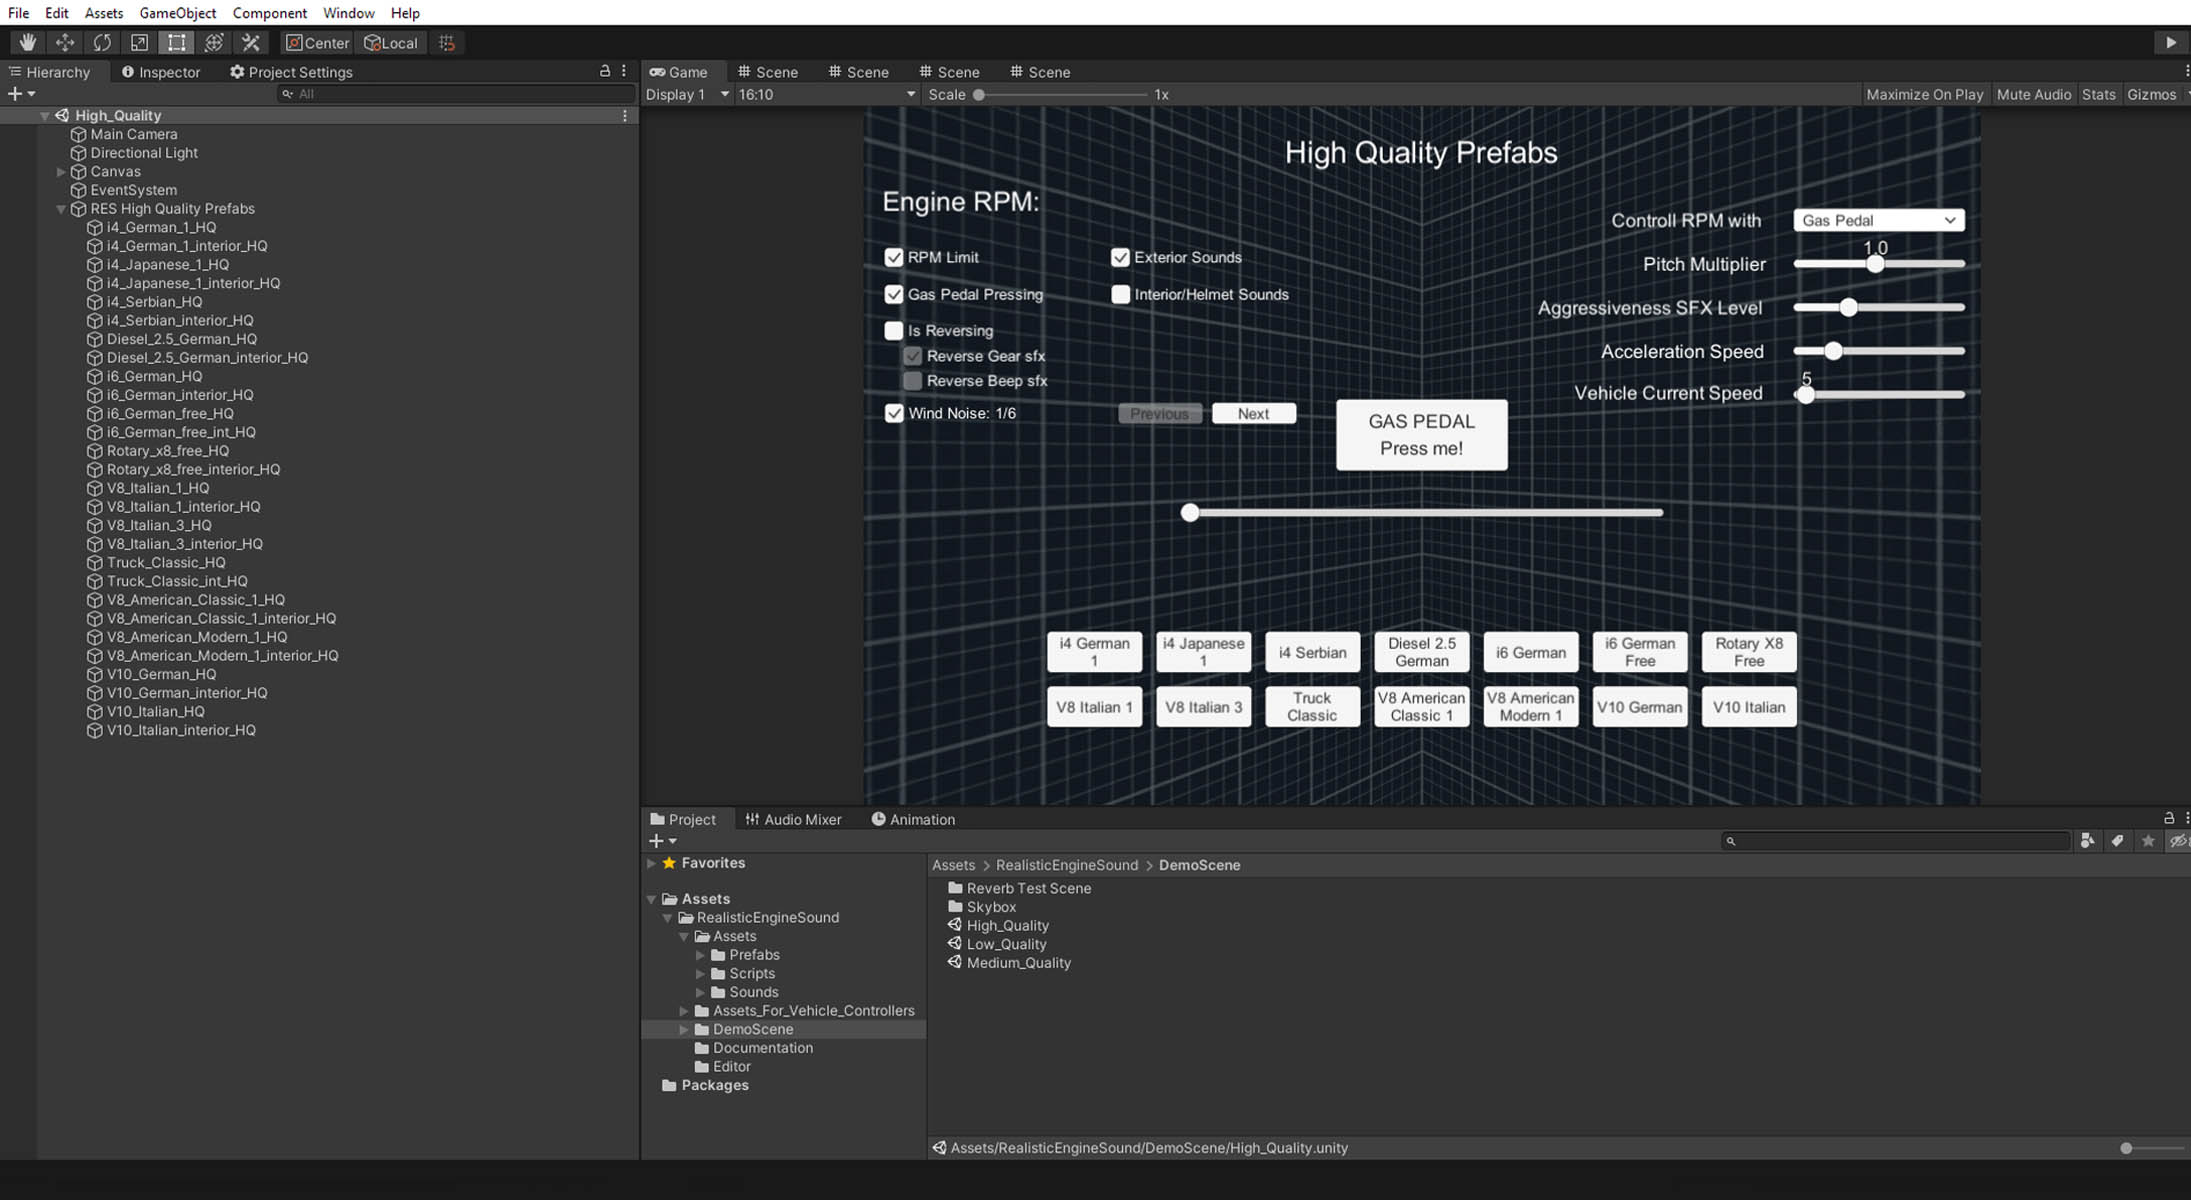Uncheck the RPM Limit checkbox
Image resolution: width=2191 pixels, height=1200 pixels.
[894, 257]
